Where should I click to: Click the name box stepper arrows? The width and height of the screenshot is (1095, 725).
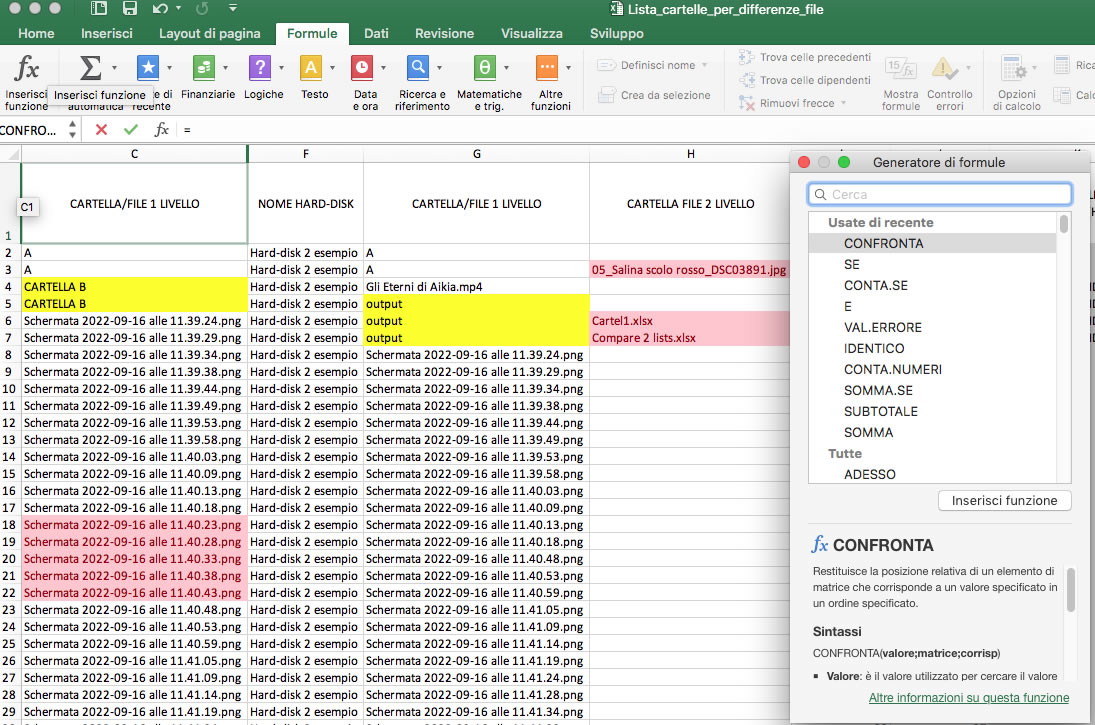[x=72, y=129]
